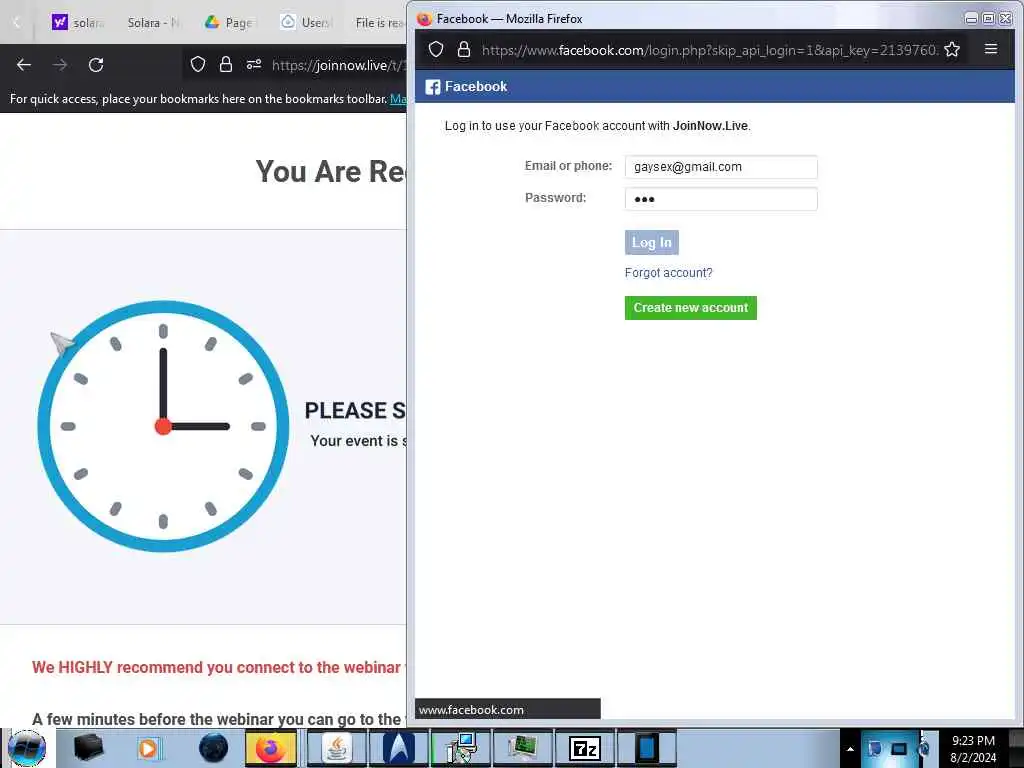Screen dimensions: 1024x768
Task: Open the installer setup taskbar icon
Action: [x=460, y=748]
